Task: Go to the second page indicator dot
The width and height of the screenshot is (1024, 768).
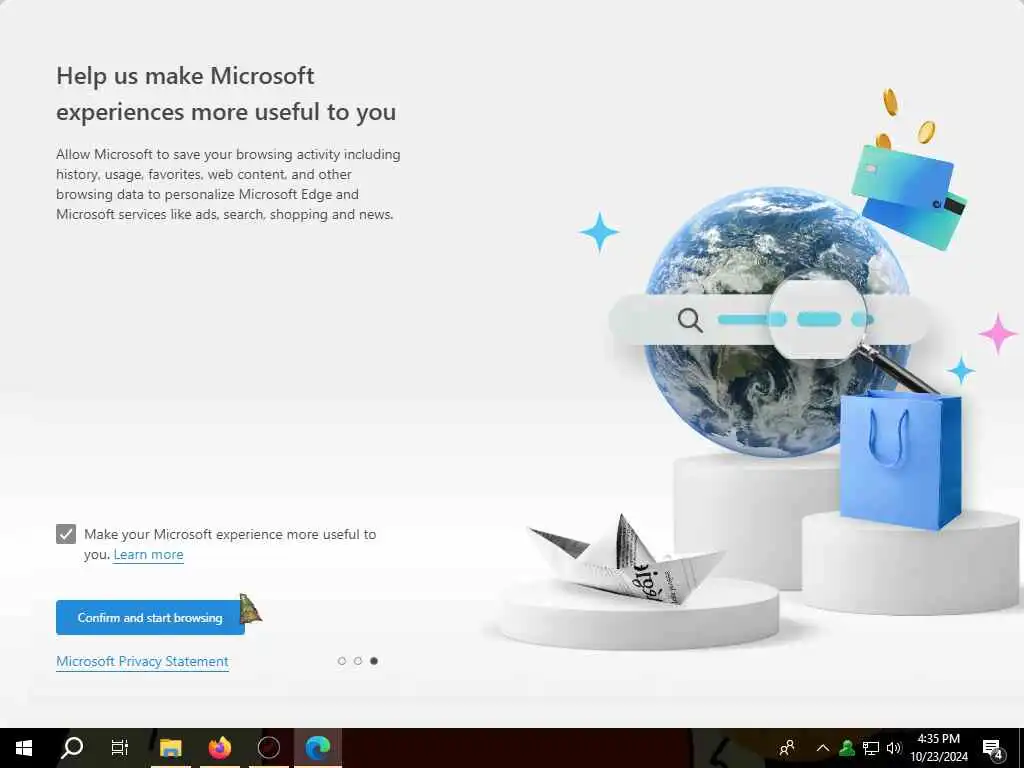Action: [358, 661]
